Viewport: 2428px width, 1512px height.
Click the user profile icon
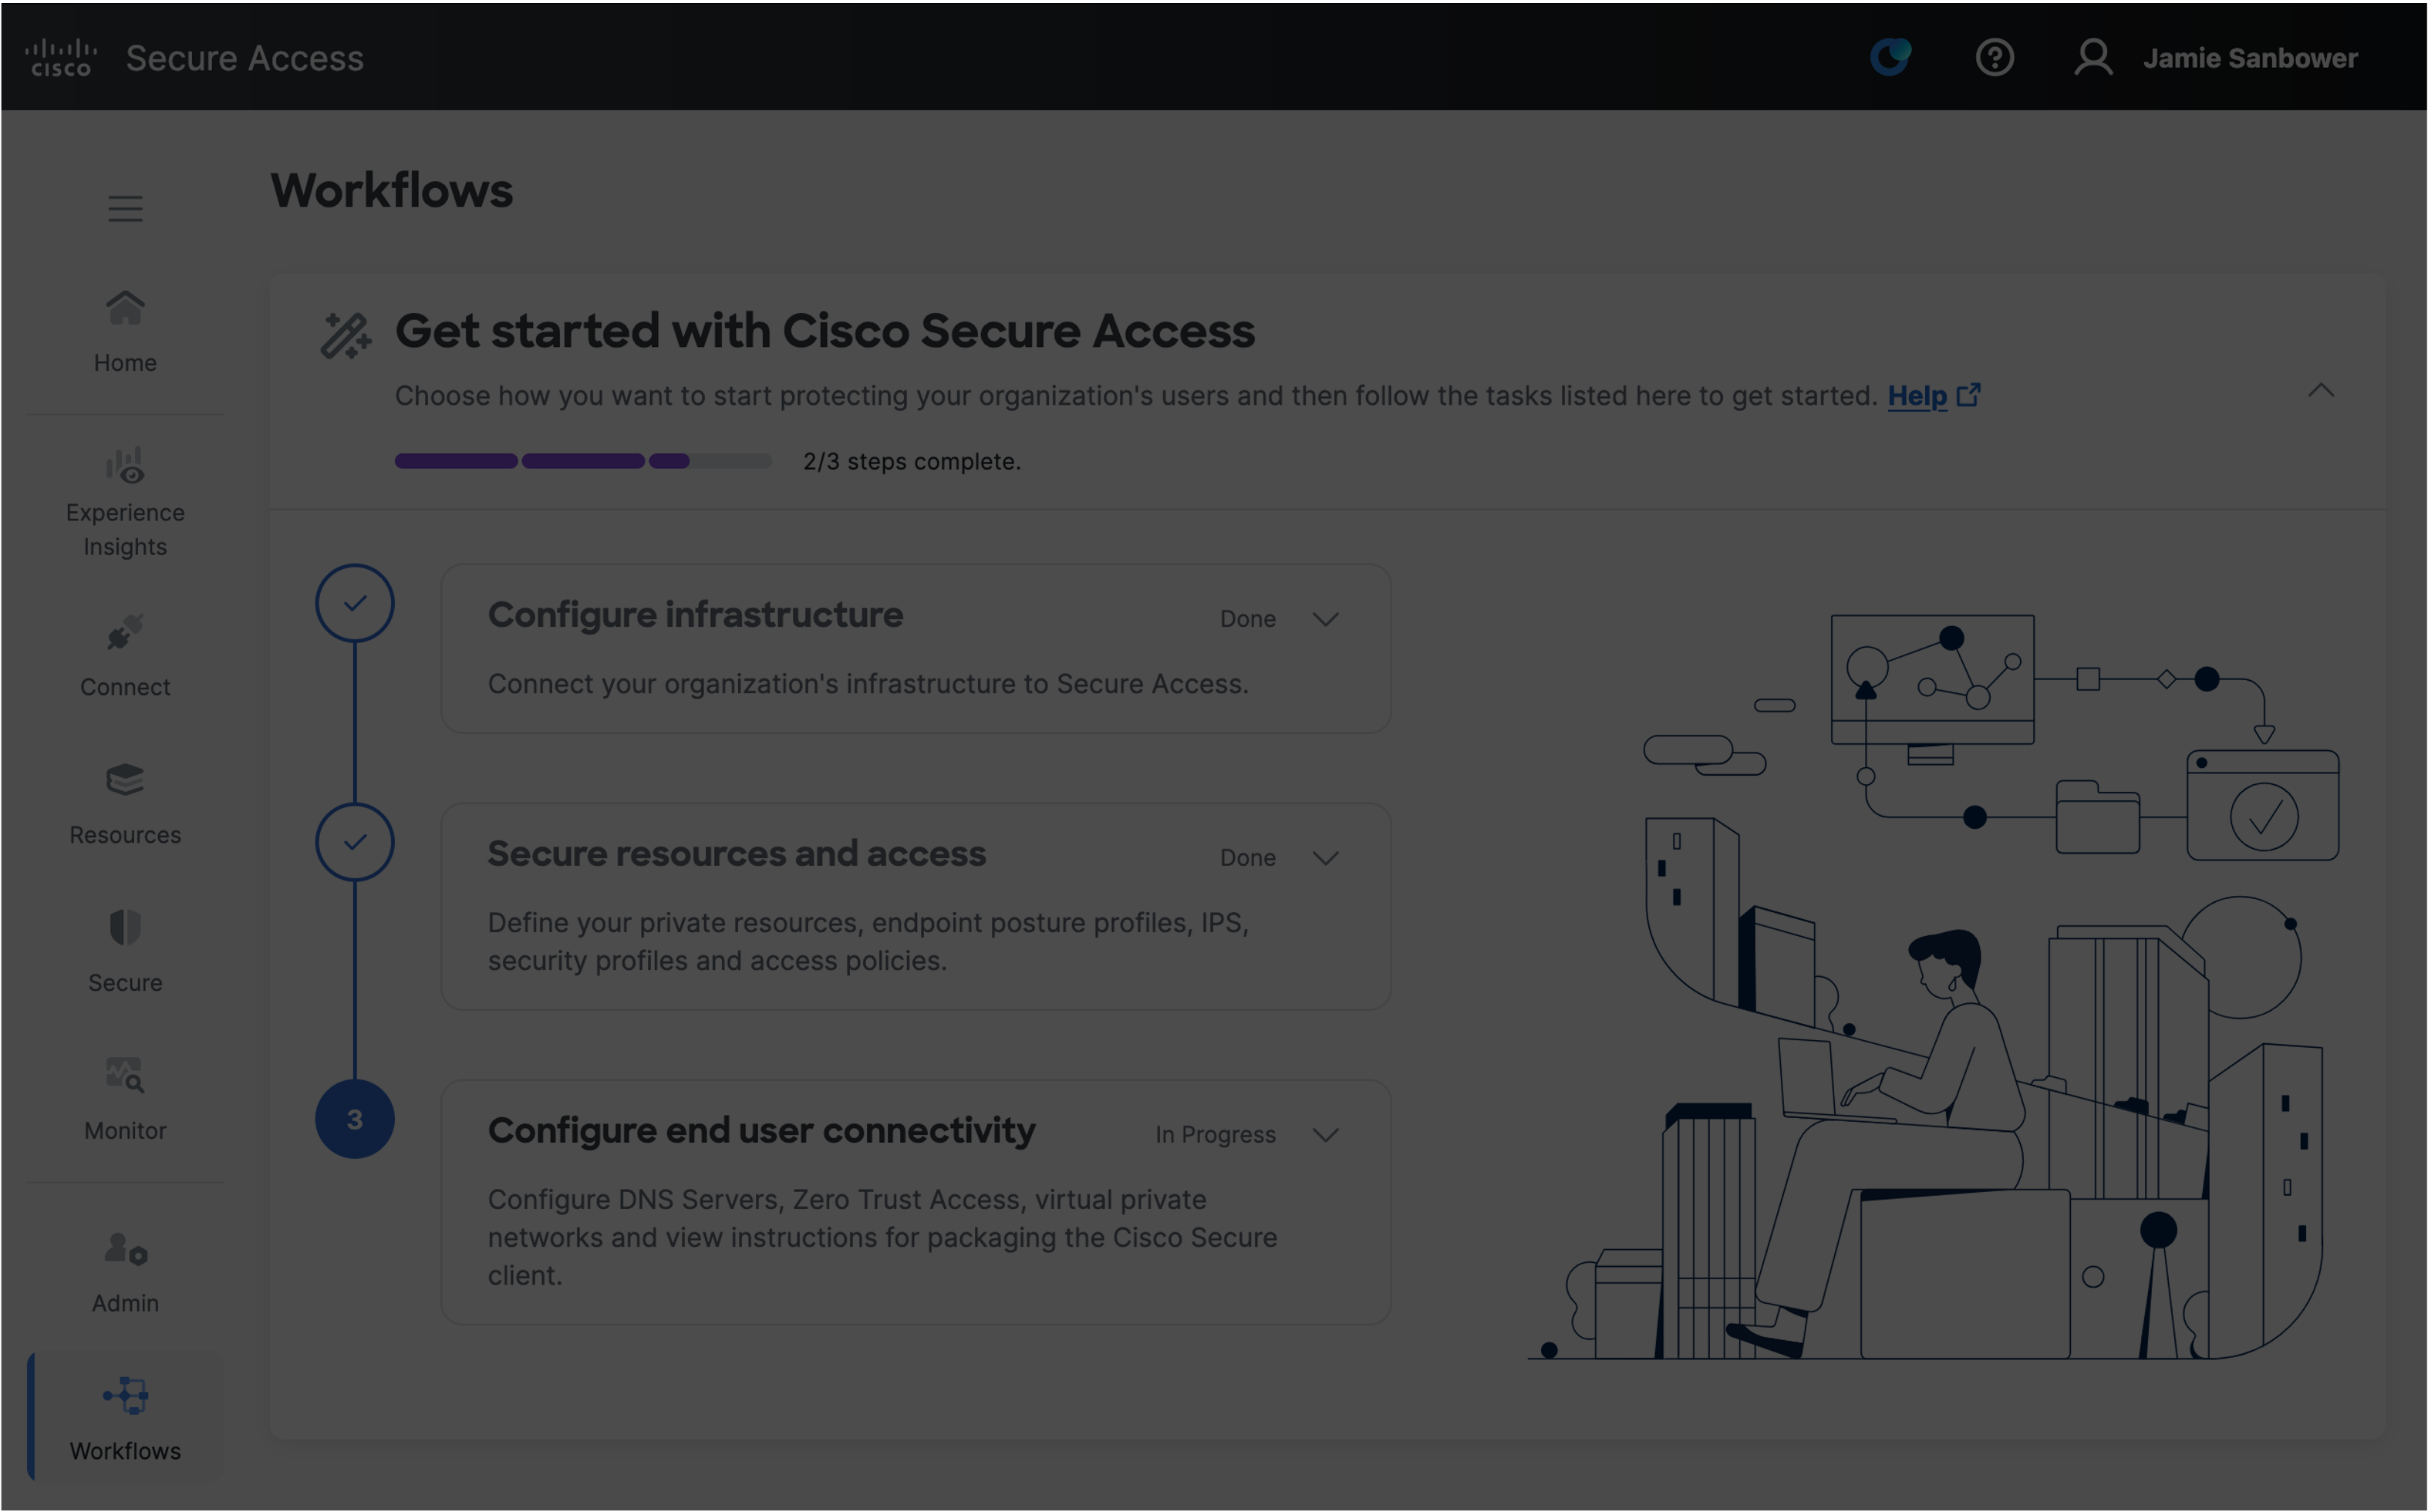tap(2093, 57)
